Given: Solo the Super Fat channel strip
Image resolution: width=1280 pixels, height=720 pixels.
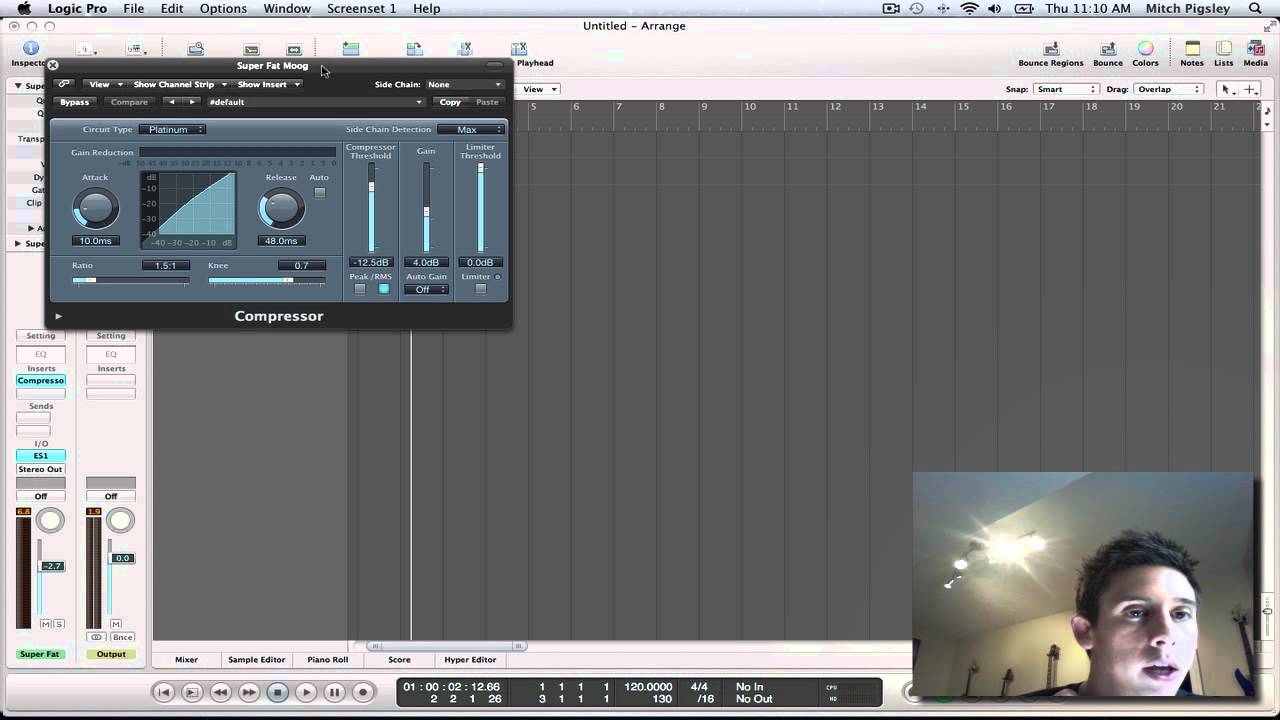Looking at the screenshot, I should click(59, 624).
